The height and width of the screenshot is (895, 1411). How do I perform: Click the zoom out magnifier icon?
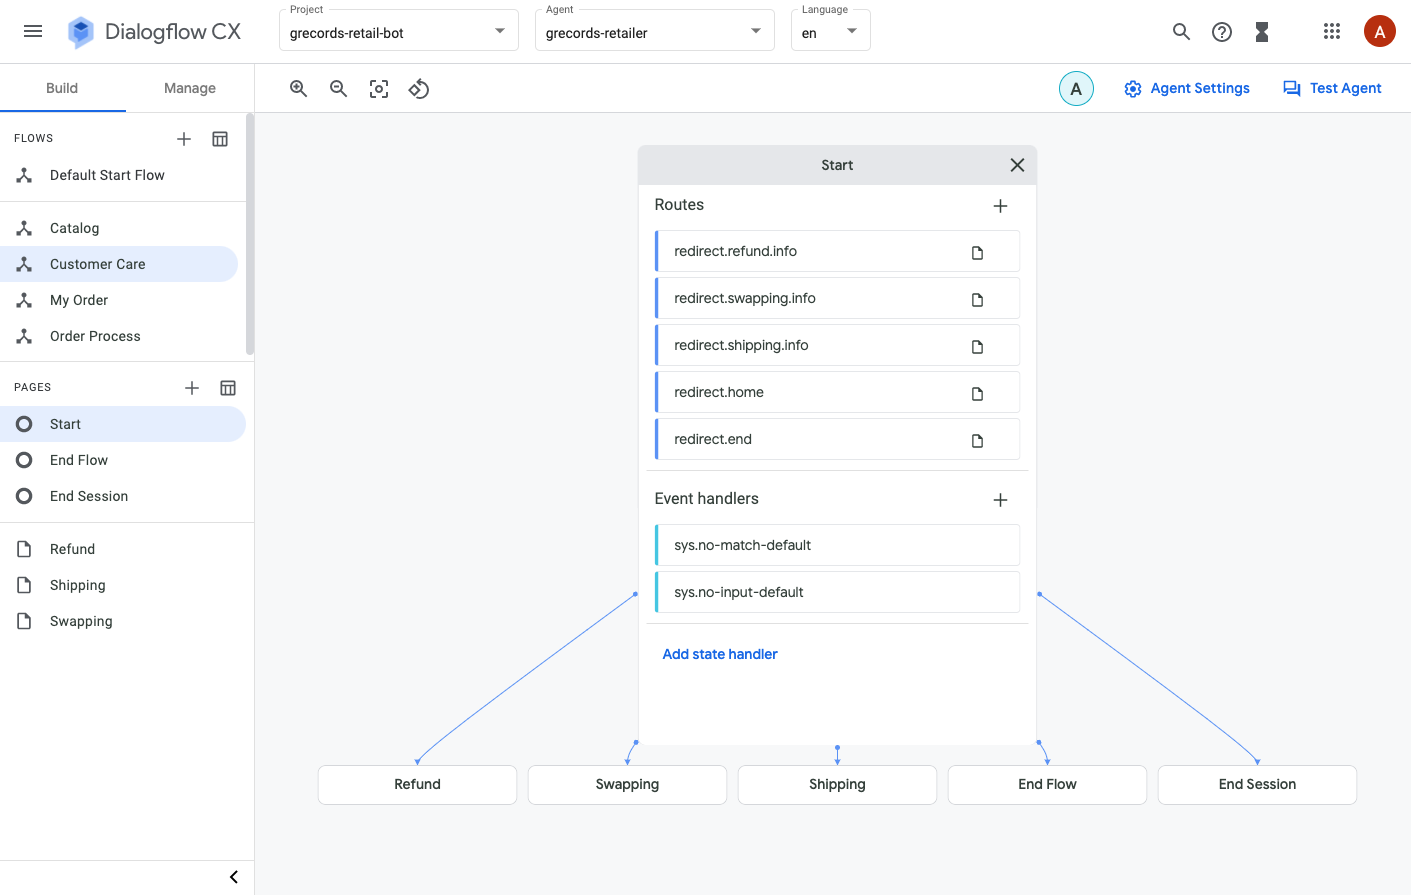tap(339, 89)
